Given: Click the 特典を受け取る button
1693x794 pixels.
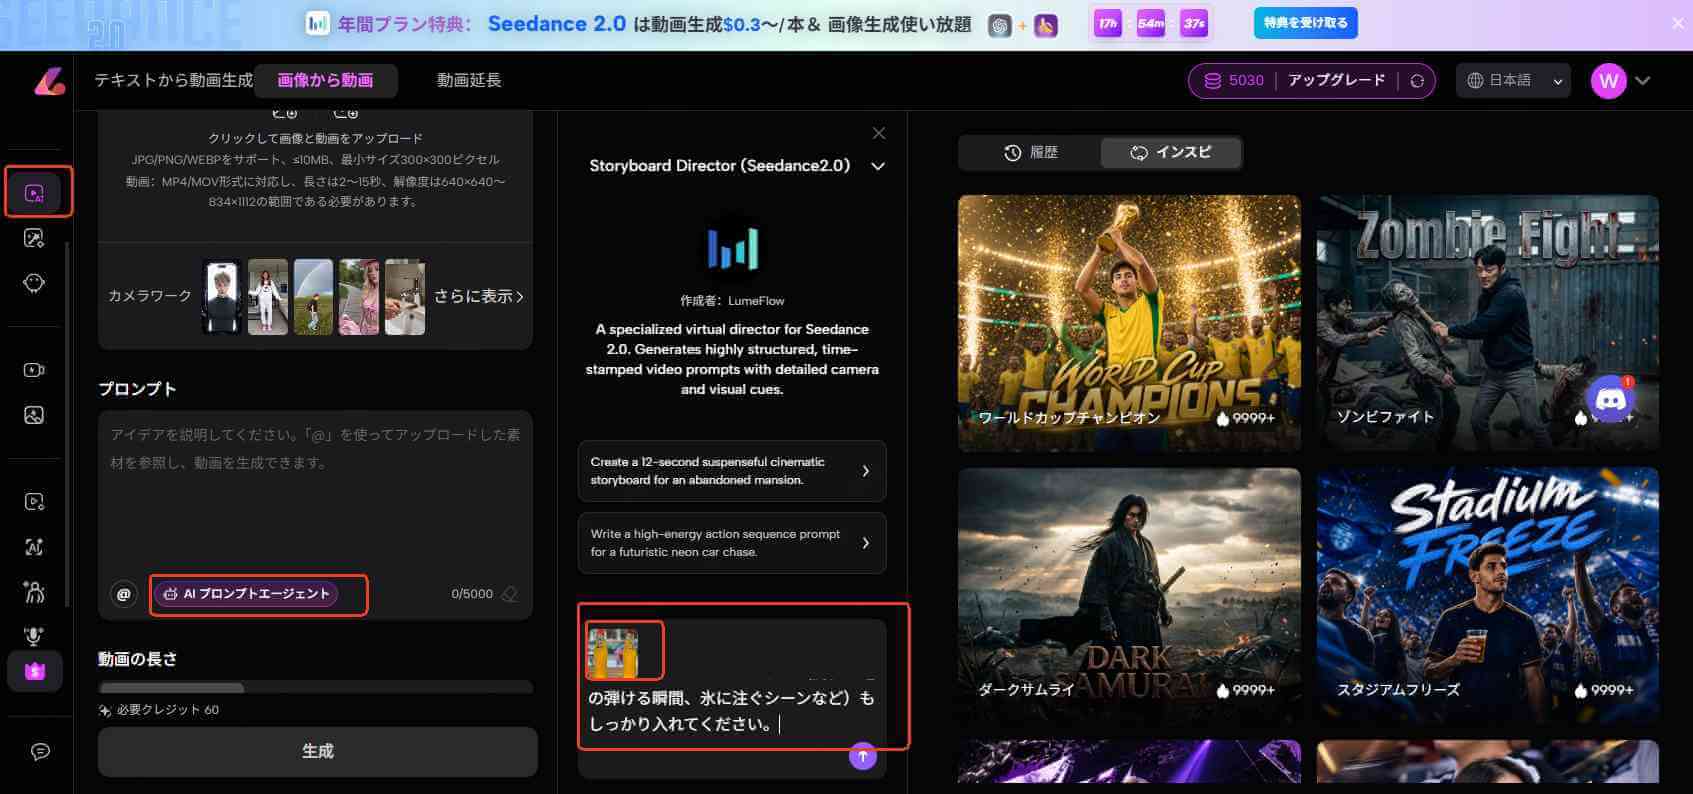Looking at the screenshot, I should click(x=1305, y=23).
